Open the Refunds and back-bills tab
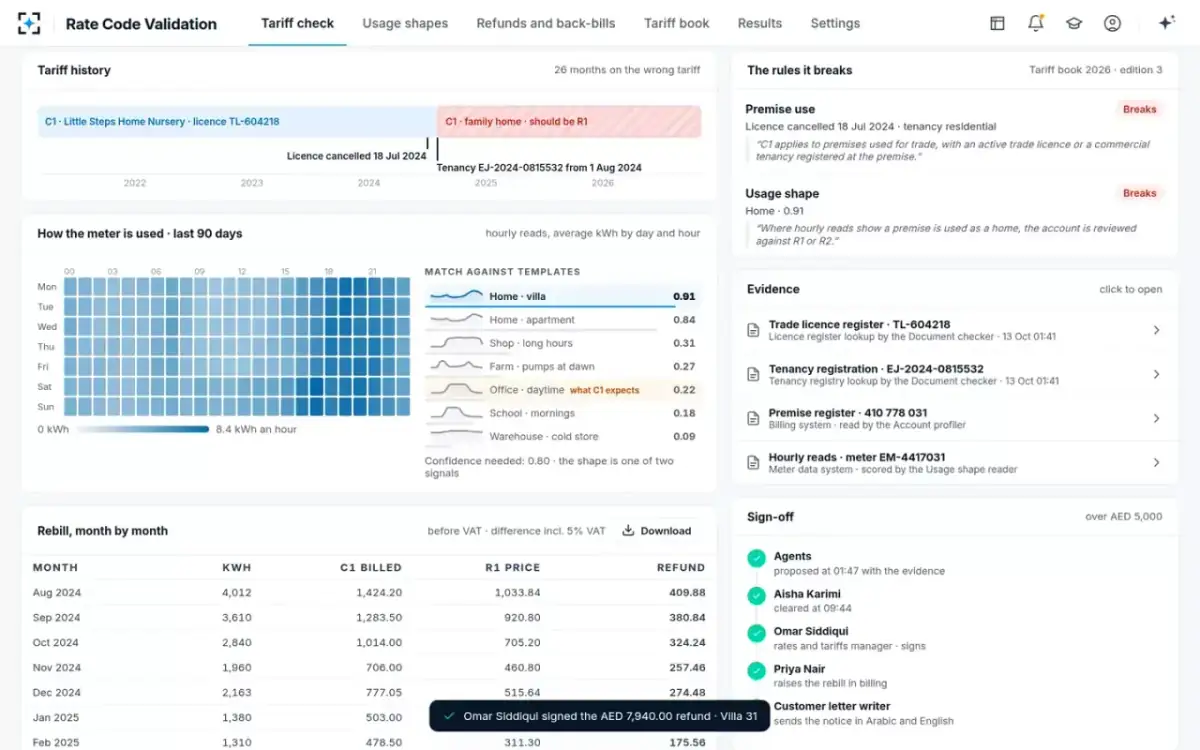This screenshot has height=750, width=1200. (x=546, y=23)
